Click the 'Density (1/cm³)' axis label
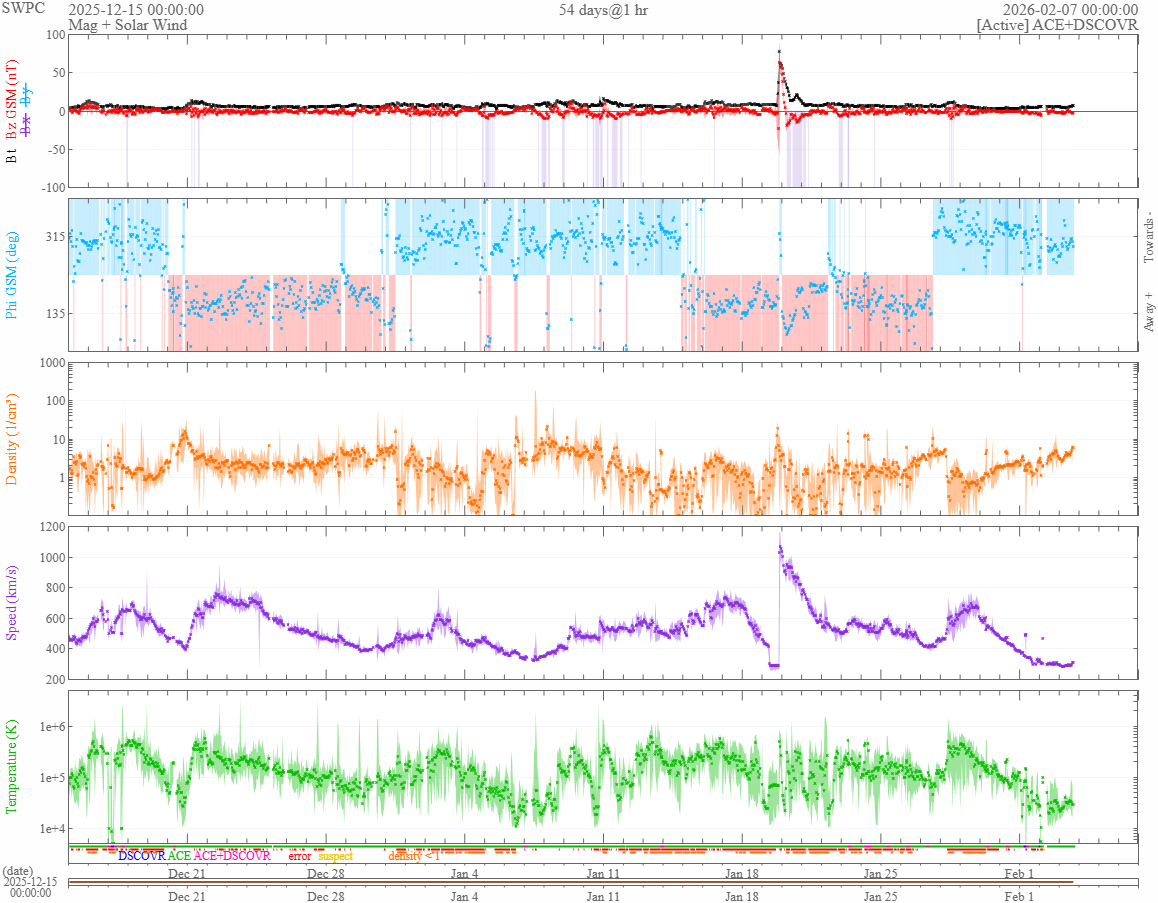Image resolution: width=1158 pixels, height=903 pixels. (11, 439)
